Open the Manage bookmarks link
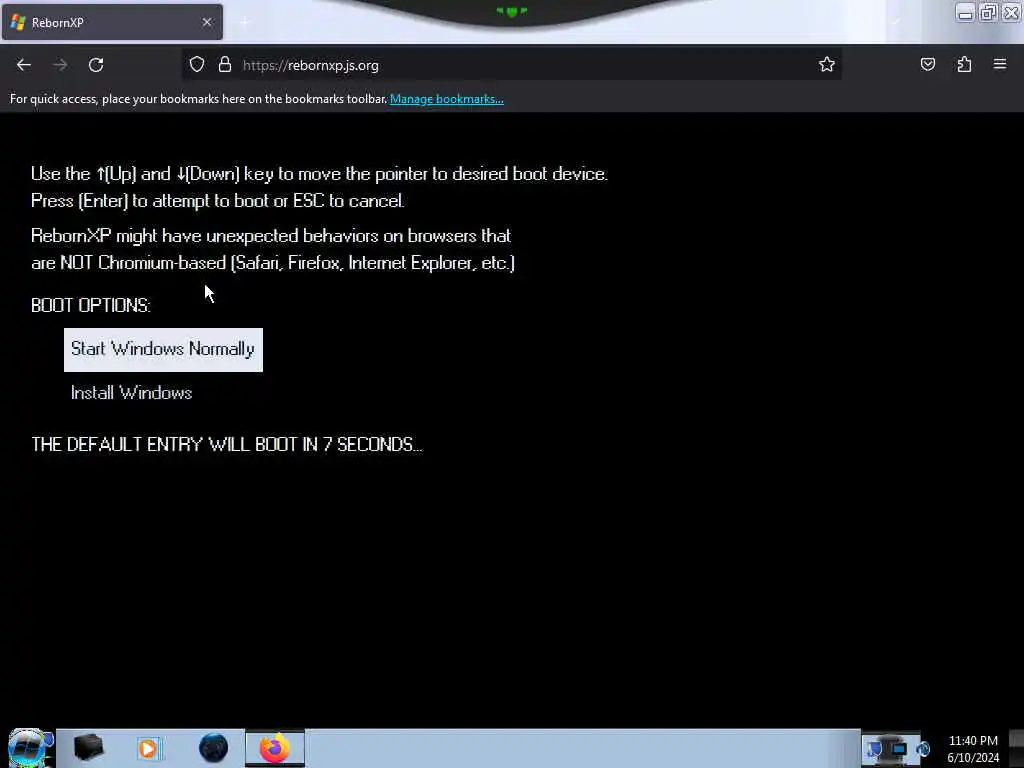 (x=447, y=99)
